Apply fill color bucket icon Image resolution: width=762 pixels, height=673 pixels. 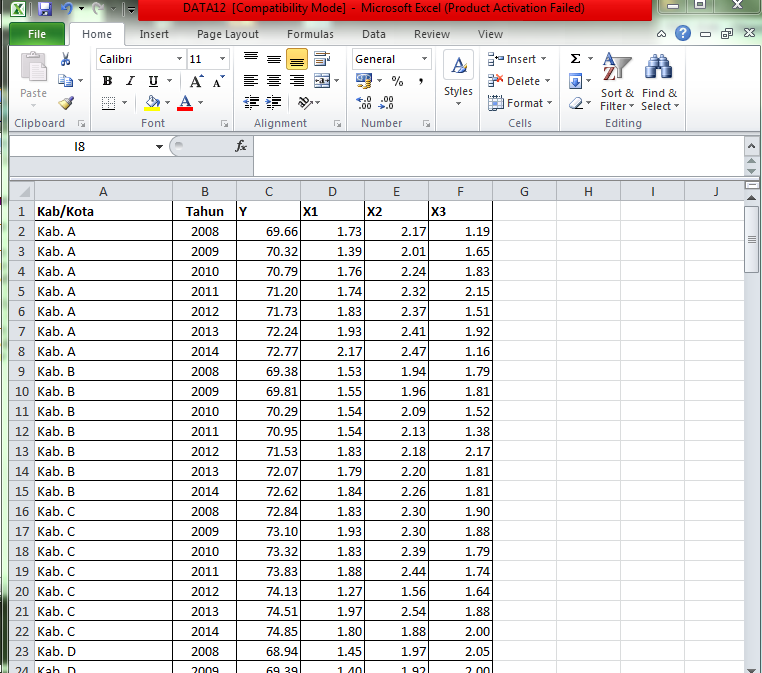coord(152,103)
